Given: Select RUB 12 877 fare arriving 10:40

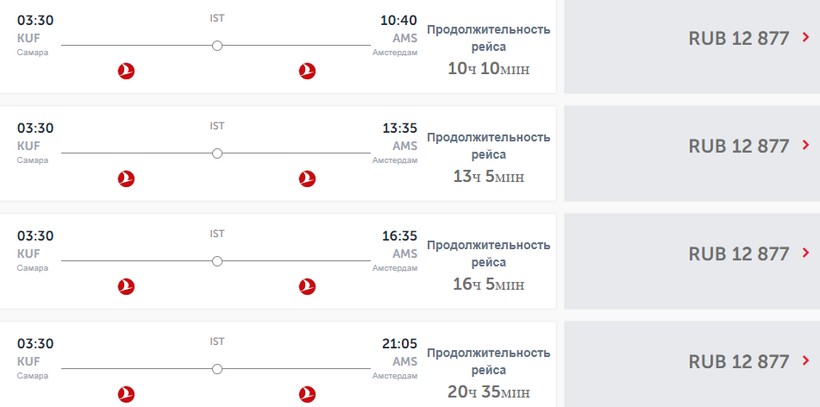Looking at the screenshot, I should [x=739, y=39].
